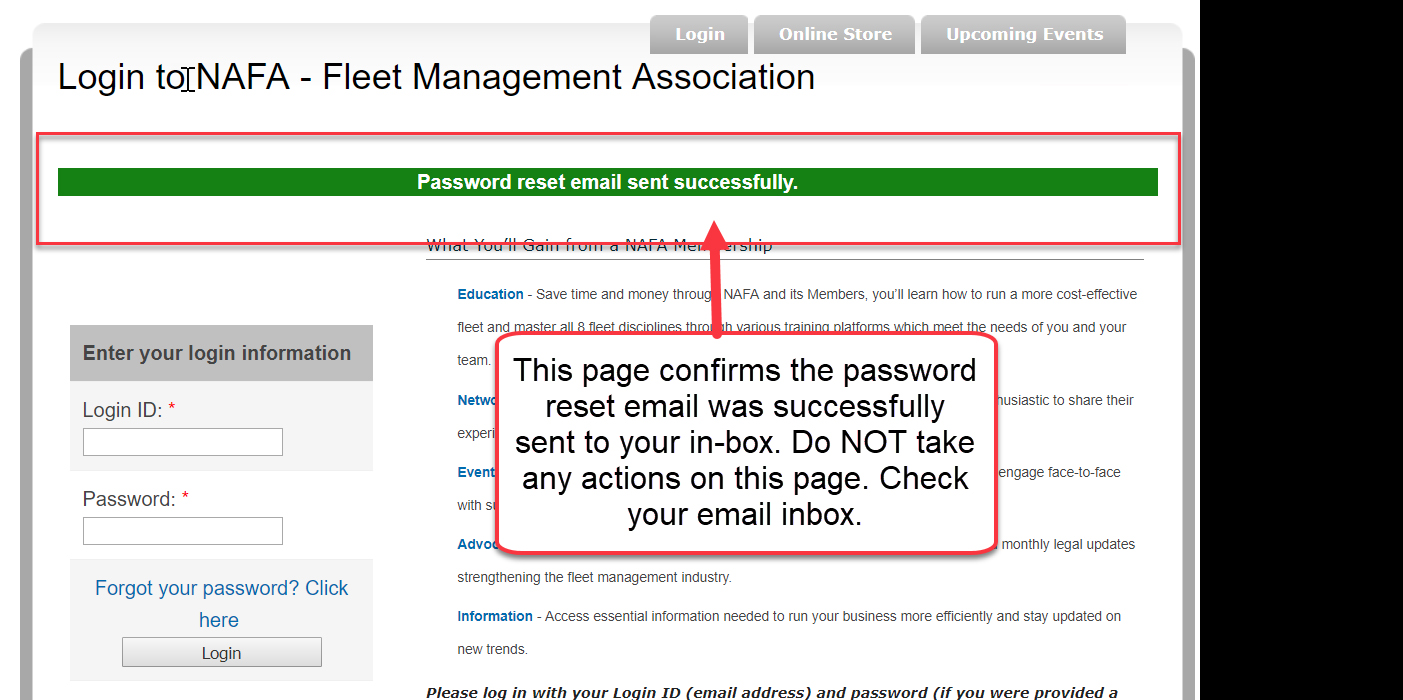
Task: Switch to the Online Store tab
Action: pos(835,35)
